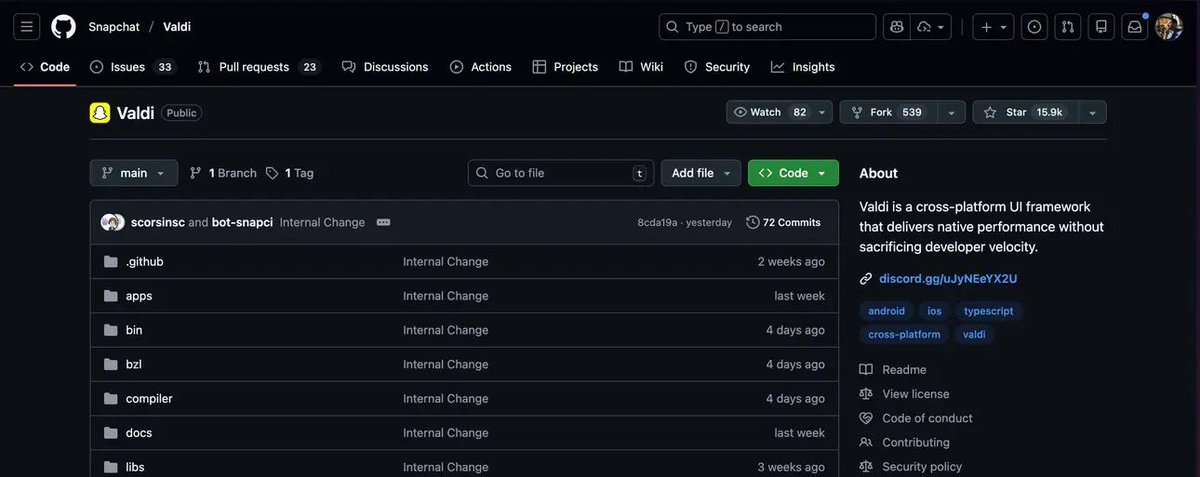Select the valdi topic tag
The height and width of the screenshot is (477, 1200).
point(974,334)
